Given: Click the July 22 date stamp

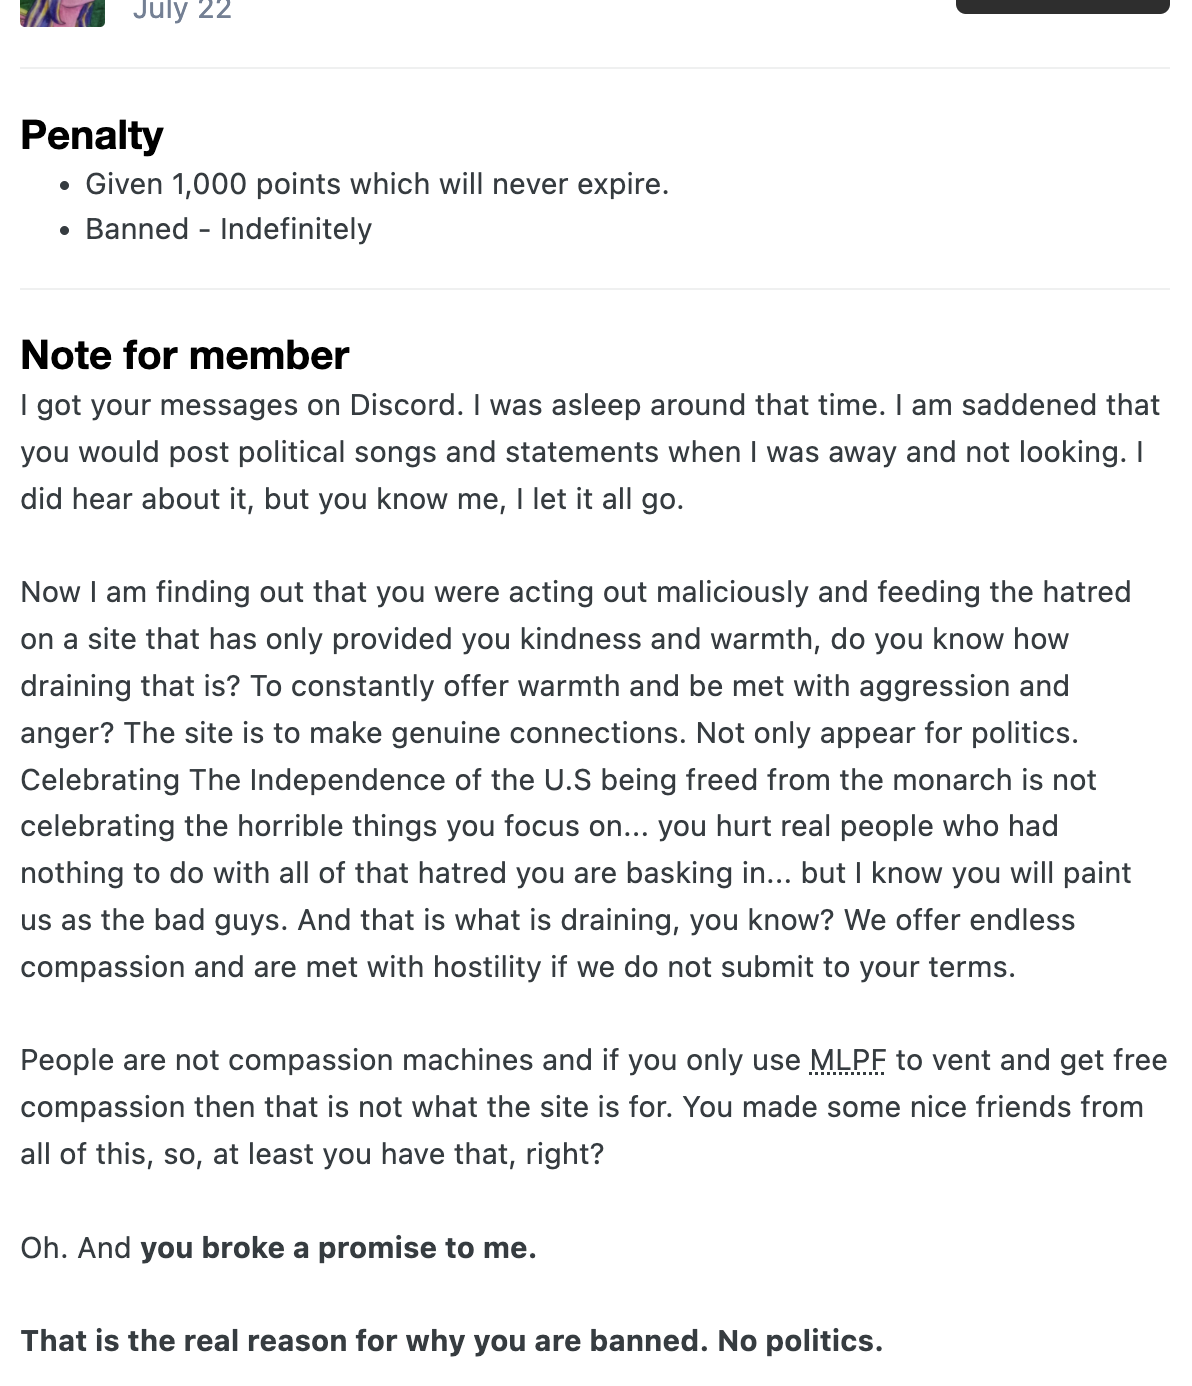Looking at the screenshot, I should click(x=182, y=11).
